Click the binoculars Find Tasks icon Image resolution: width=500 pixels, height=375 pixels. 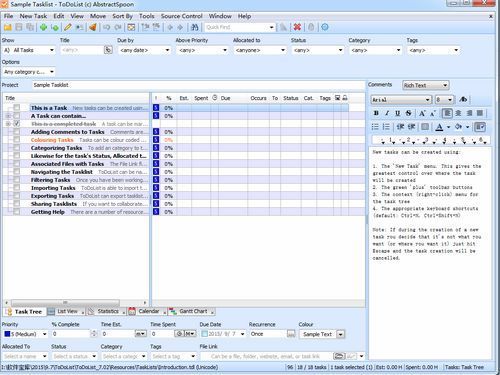coord(195,27)
